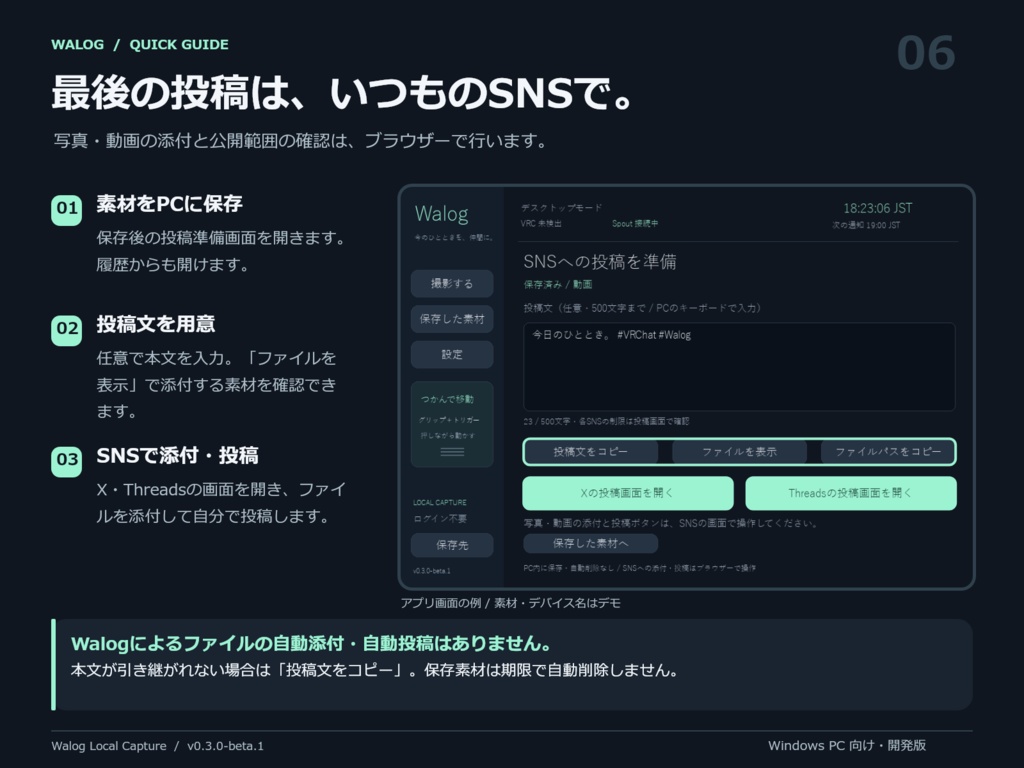The width and height of the screenshot is (1024, 768).
Task: Click the デスクトップモード label
Action: point(561,208)
